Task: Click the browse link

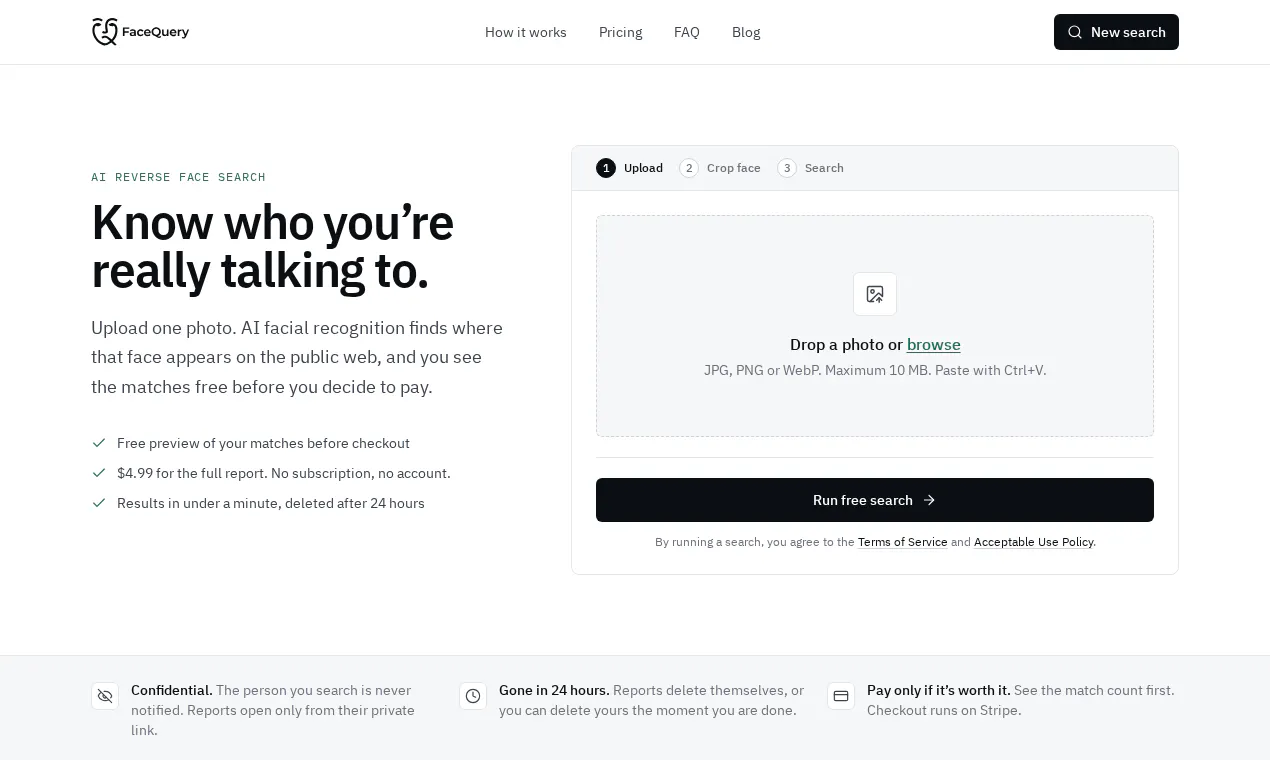Action: (x=934, y=345)
